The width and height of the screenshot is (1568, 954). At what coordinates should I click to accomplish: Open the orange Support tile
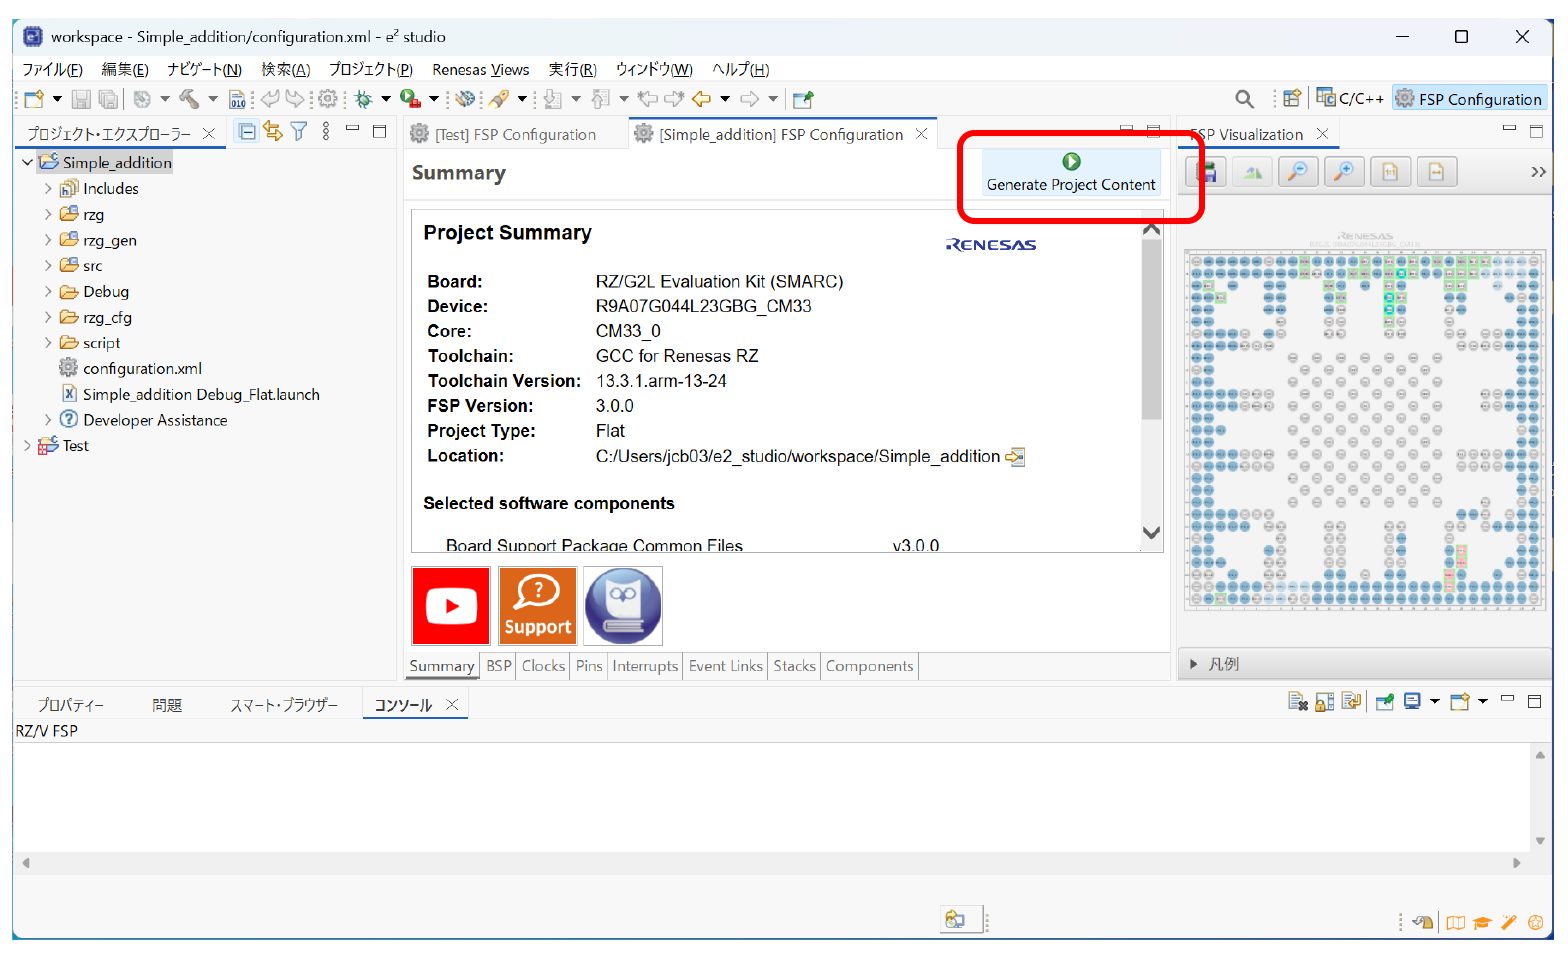click(x=537, y=606)
